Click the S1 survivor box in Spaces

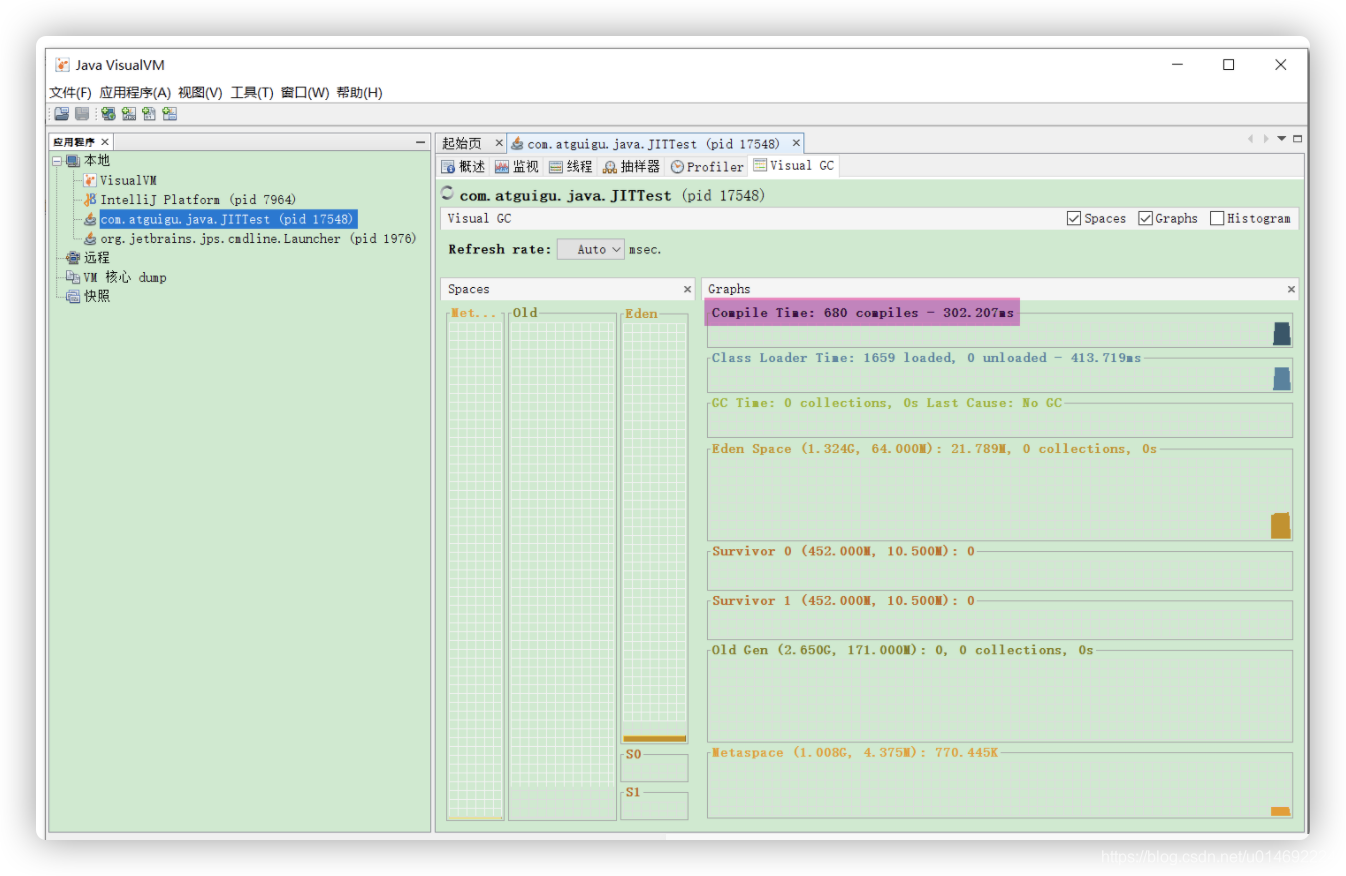tap(654, 805)
